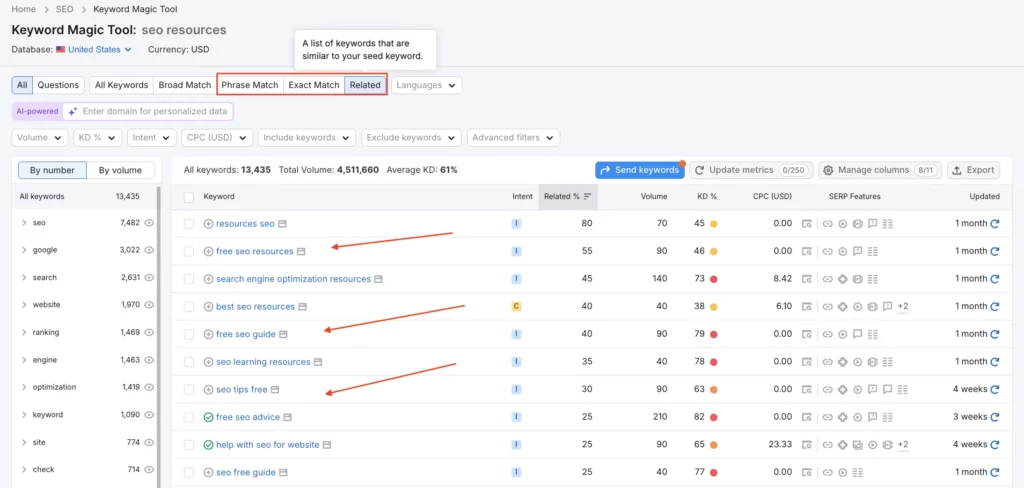Tick the select-all checkbox in table header
Viewport: 1024px width, 488px height.
click(x=189, y=196)
